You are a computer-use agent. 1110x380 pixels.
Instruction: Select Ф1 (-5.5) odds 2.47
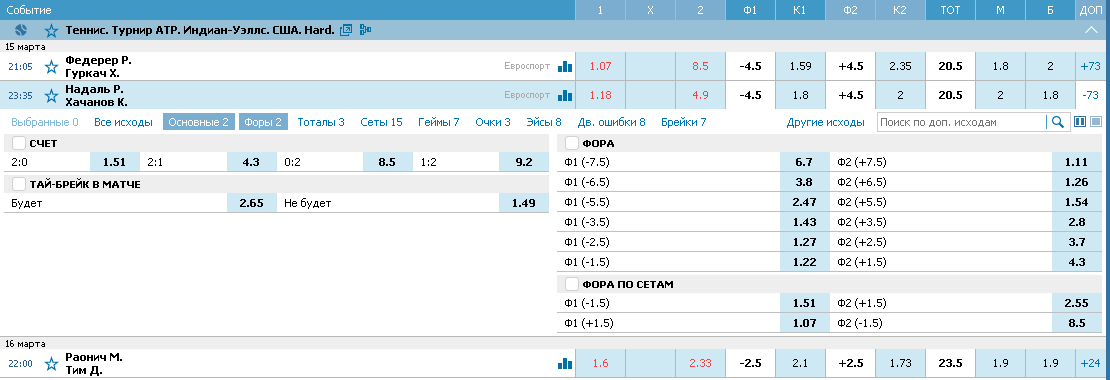coord(804,202)
